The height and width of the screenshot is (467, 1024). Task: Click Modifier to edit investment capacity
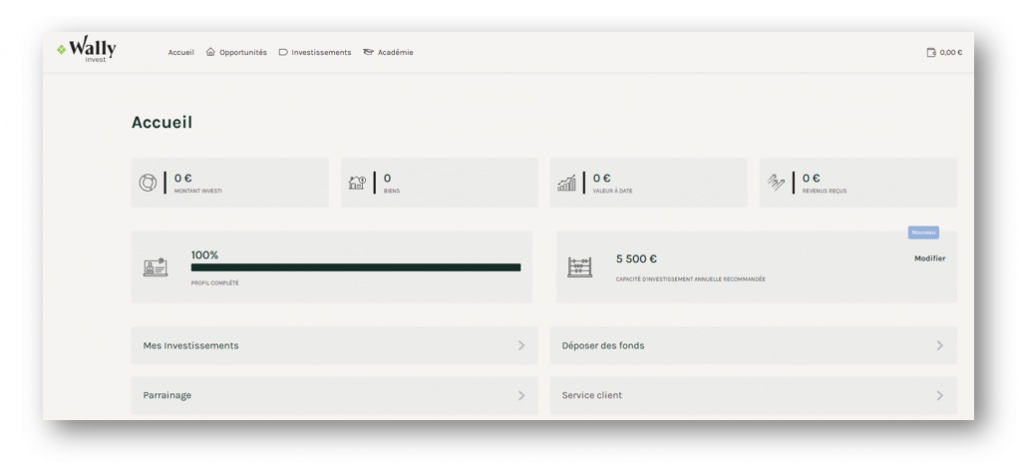tap(929, 259)
